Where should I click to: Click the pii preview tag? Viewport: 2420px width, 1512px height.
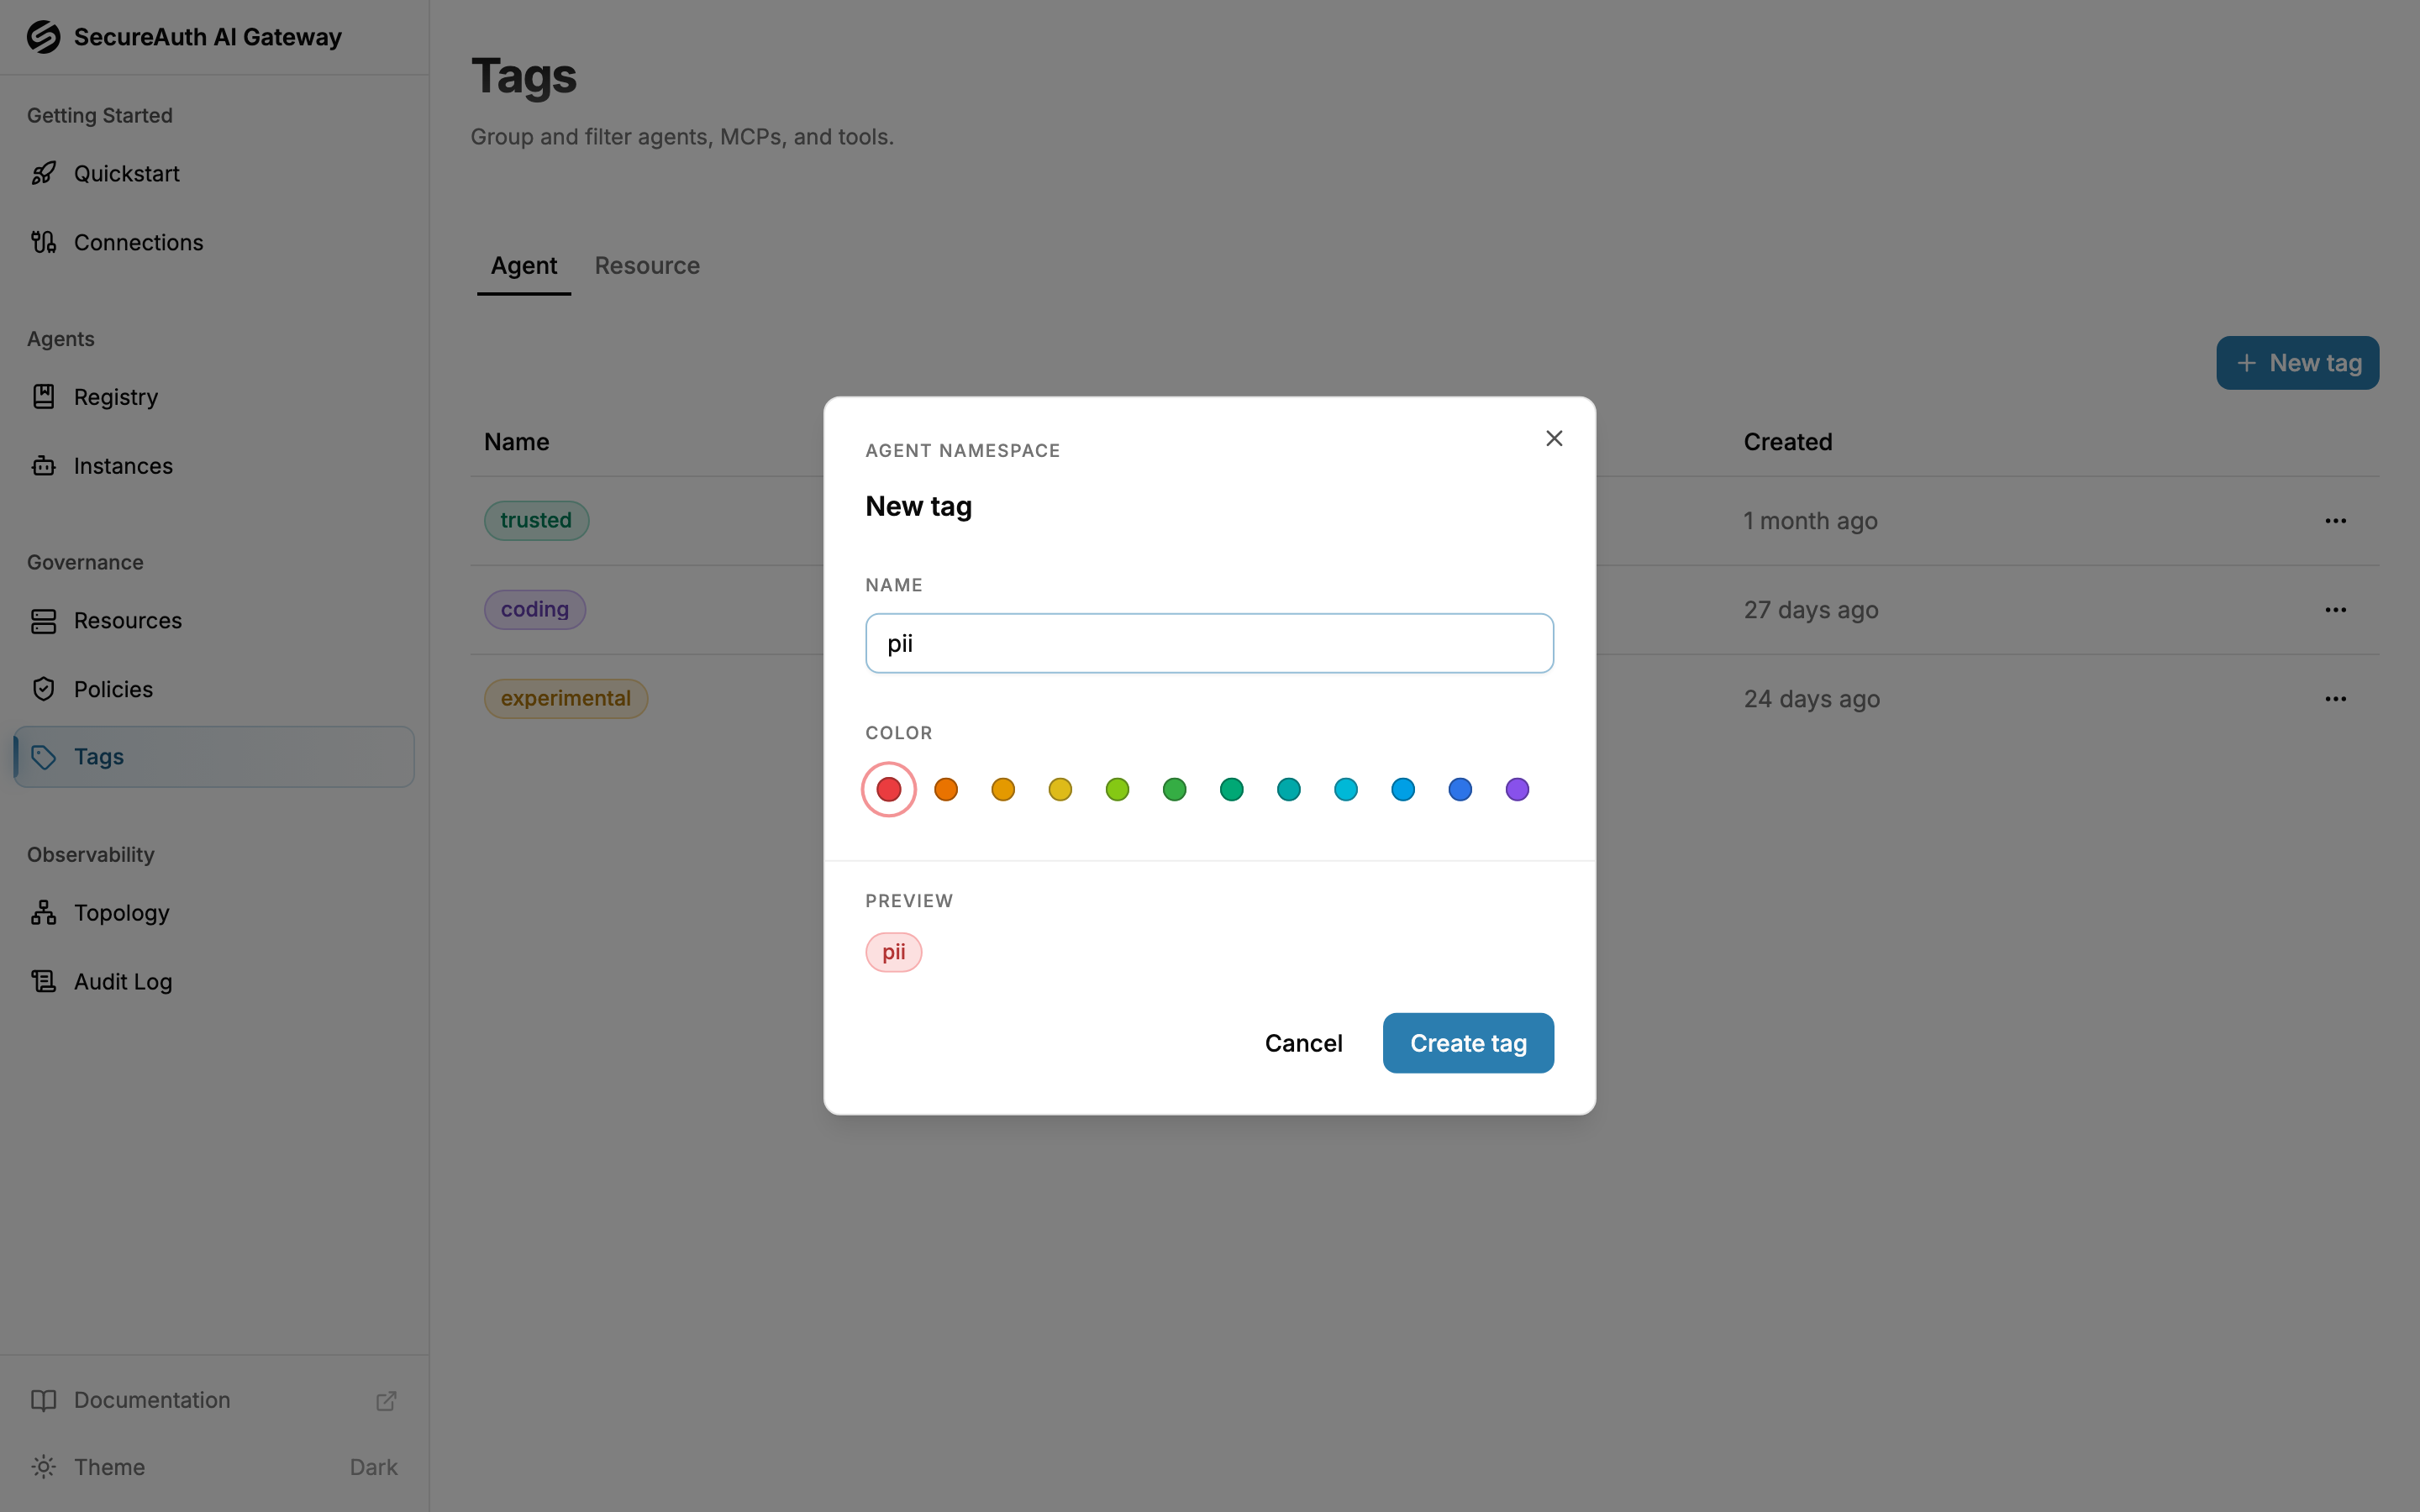coord(894,952)
